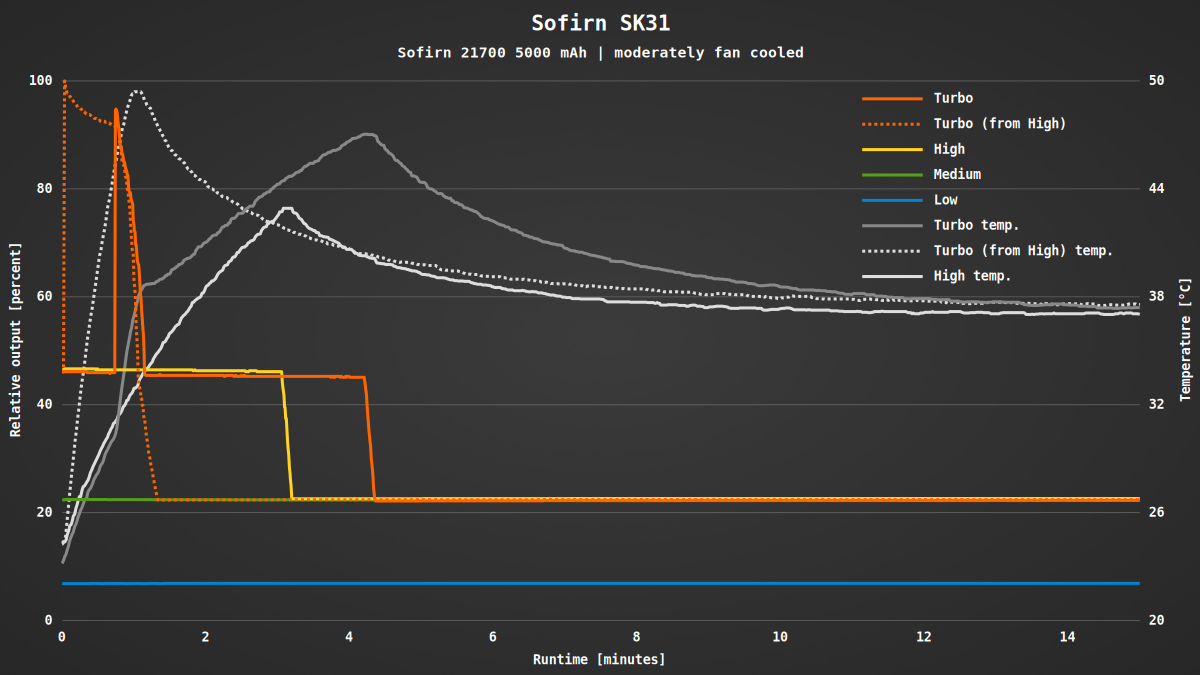This screenshot has width=1200, height=675.
Task: Click the 60 tick on the output axis
Action: (45, 297)
